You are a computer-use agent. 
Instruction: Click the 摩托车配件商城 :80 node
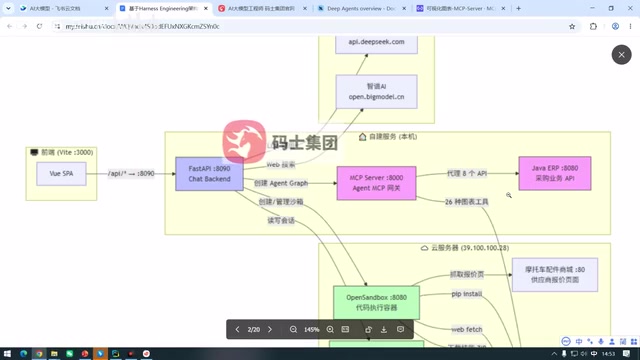click(x=555, y=275)
